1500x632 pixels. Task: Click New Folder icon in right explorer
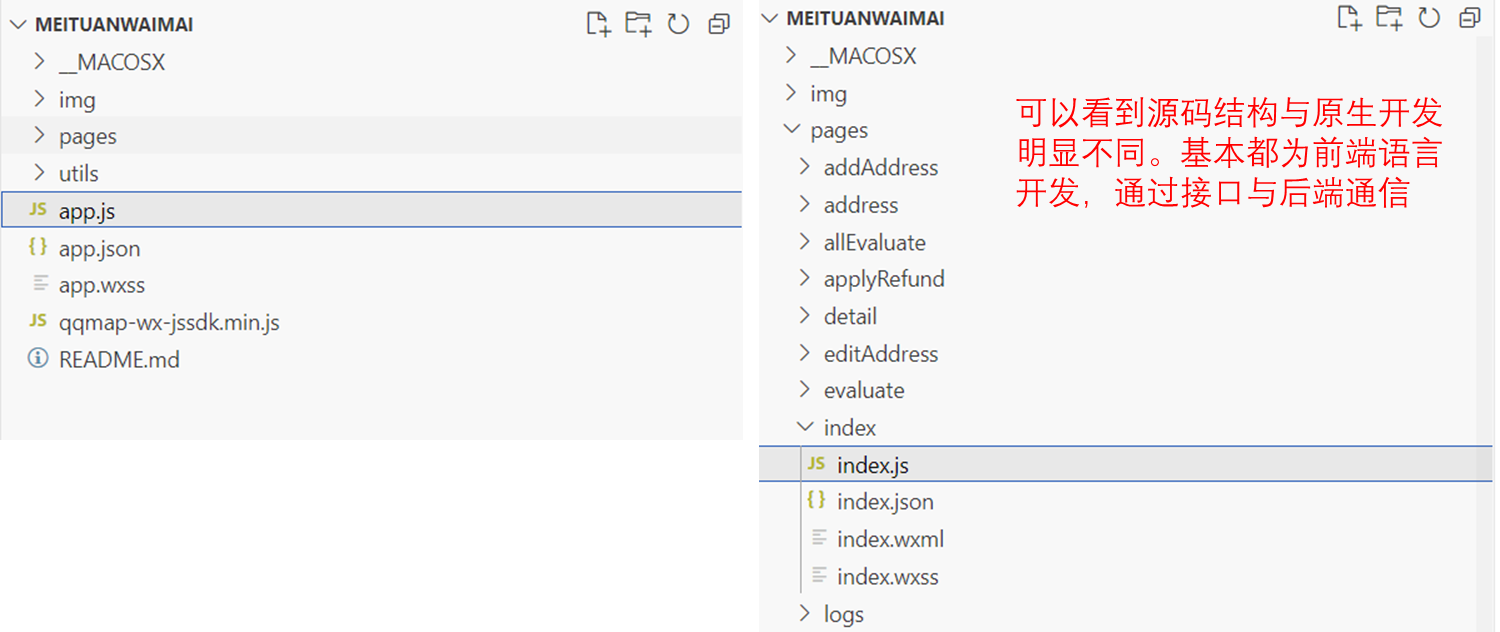pos(1389,17)
